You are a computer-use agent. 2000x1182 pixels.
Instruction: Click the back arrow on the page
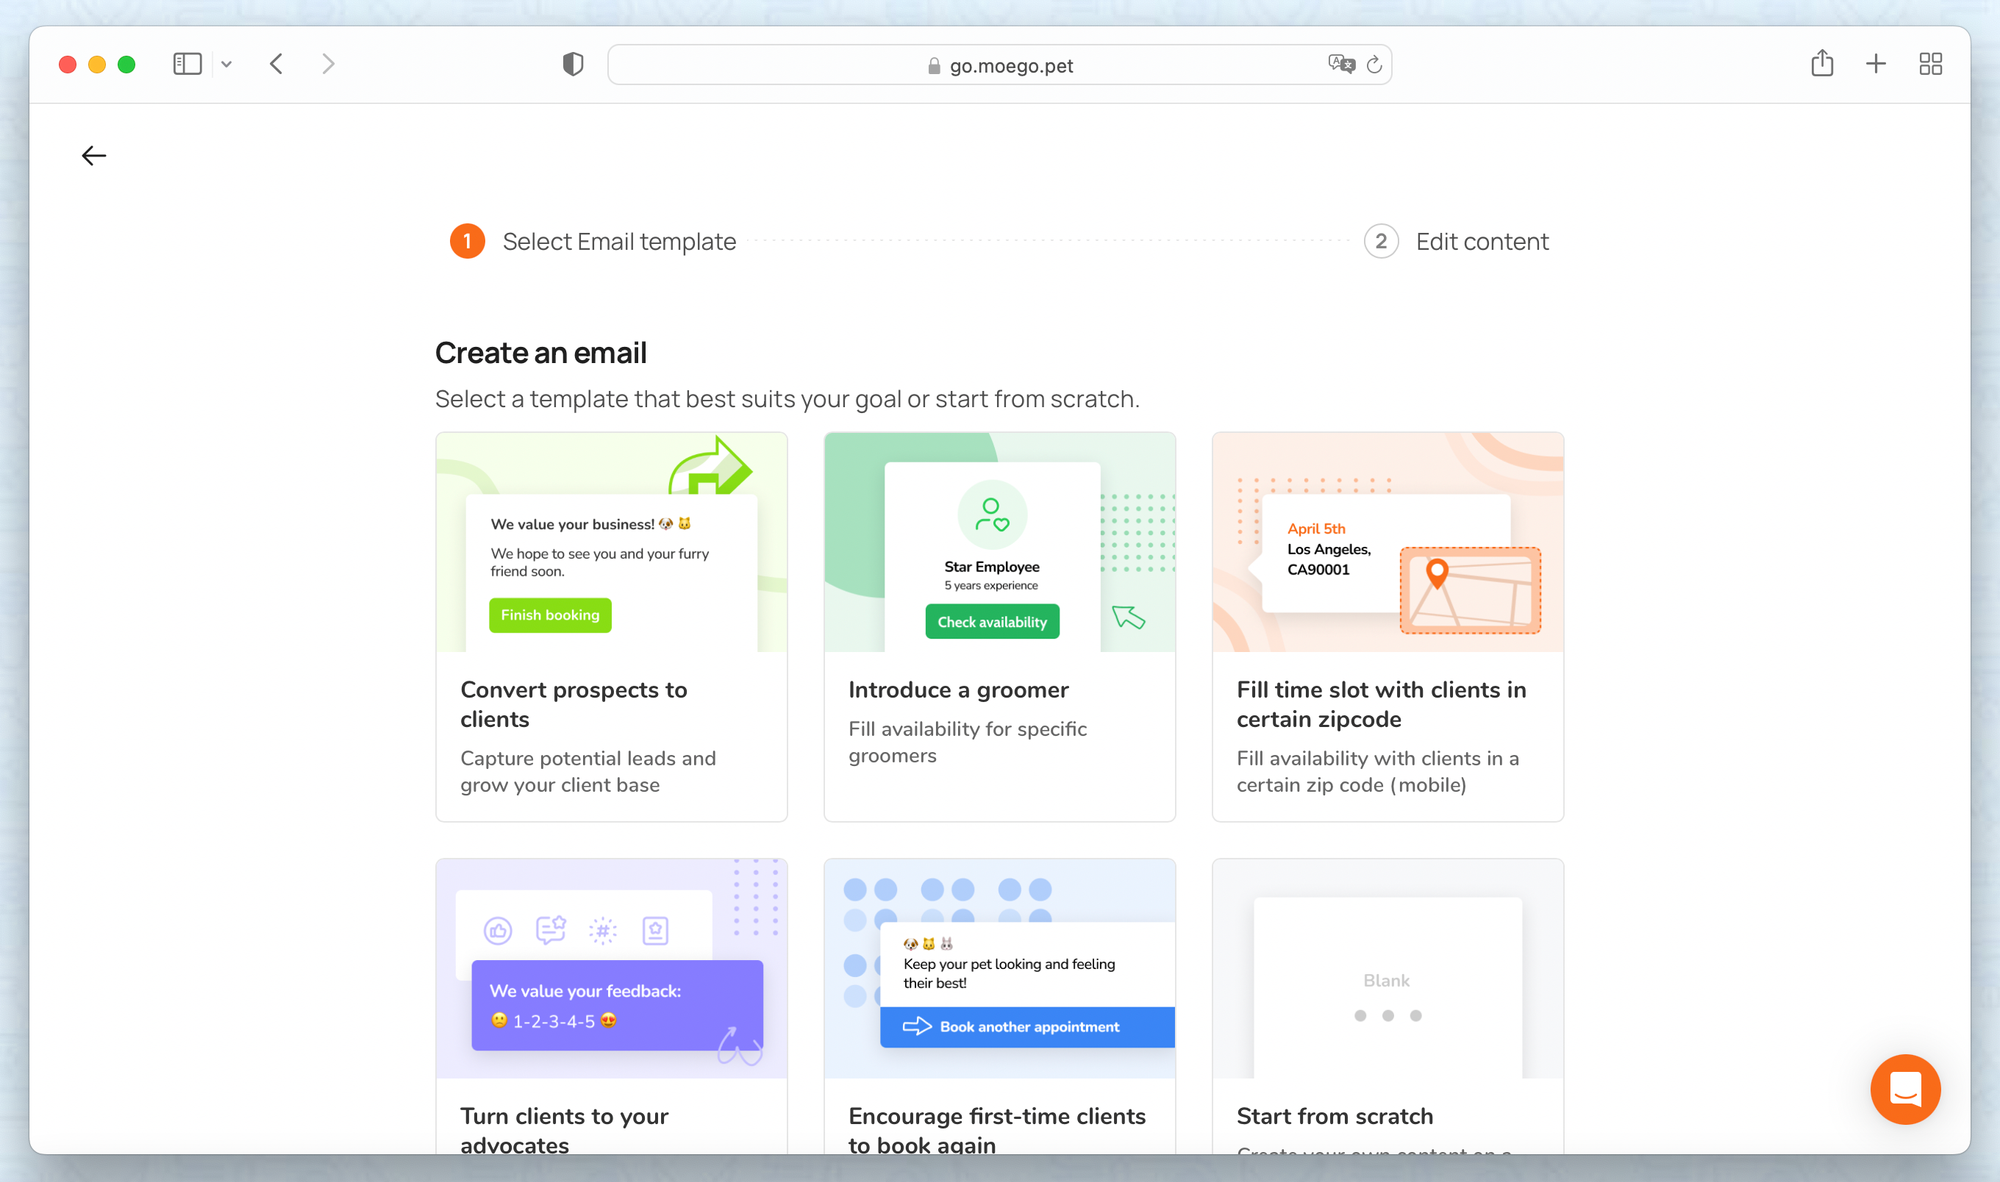pyautogui.click(x=94, y=156)
